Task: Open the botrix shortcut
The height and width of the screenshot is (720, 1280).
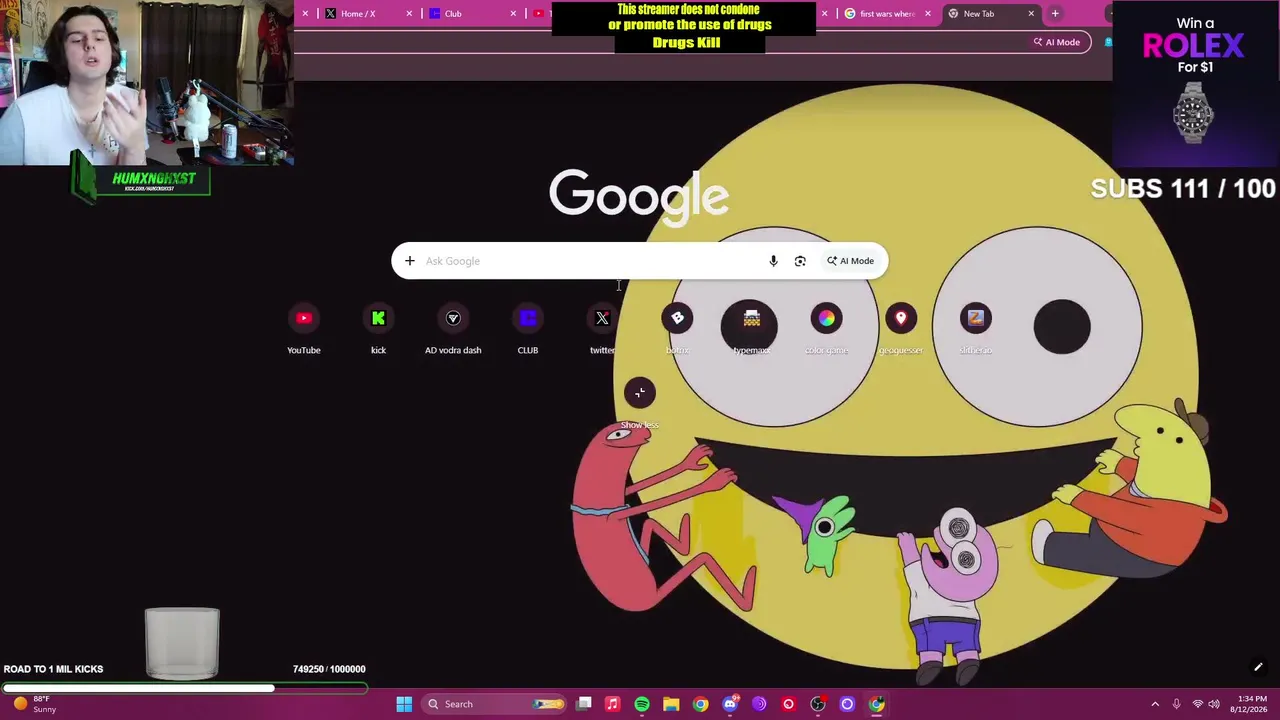Action: pyautogui.click(x=677, y=330)
